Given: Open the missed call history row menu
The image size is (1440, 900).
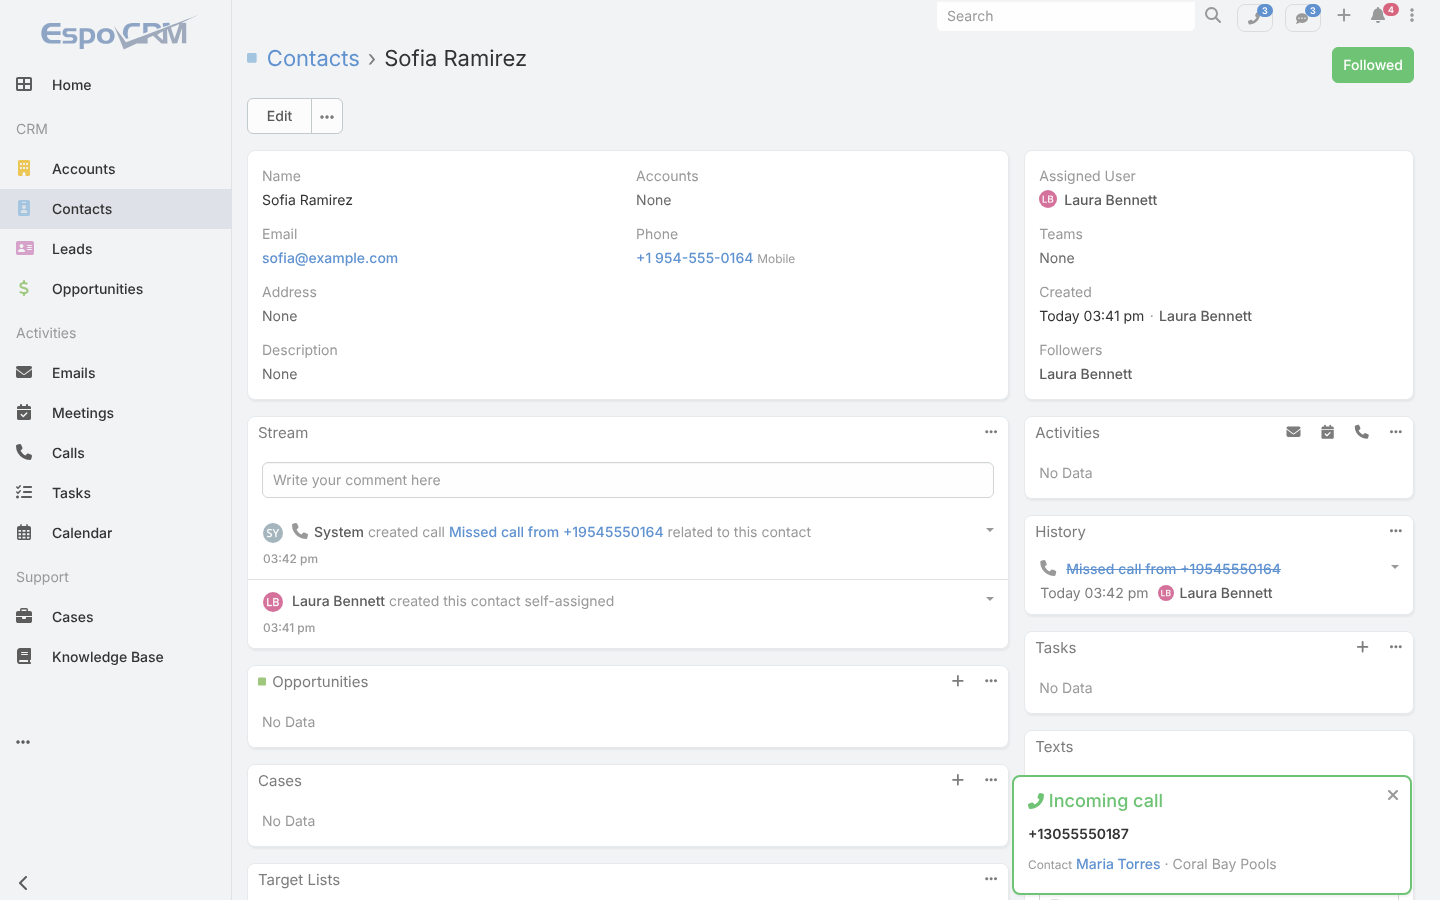Looking at the screenshot, I should [1395, 567].
